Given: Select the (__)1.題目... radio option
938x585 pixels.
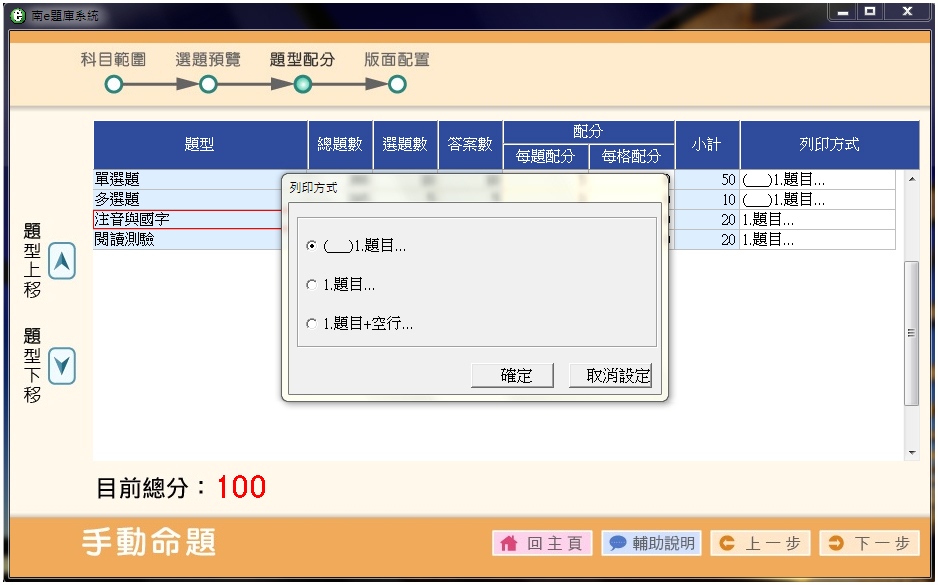Looking at the screenshot, I should tap(312, 246).
